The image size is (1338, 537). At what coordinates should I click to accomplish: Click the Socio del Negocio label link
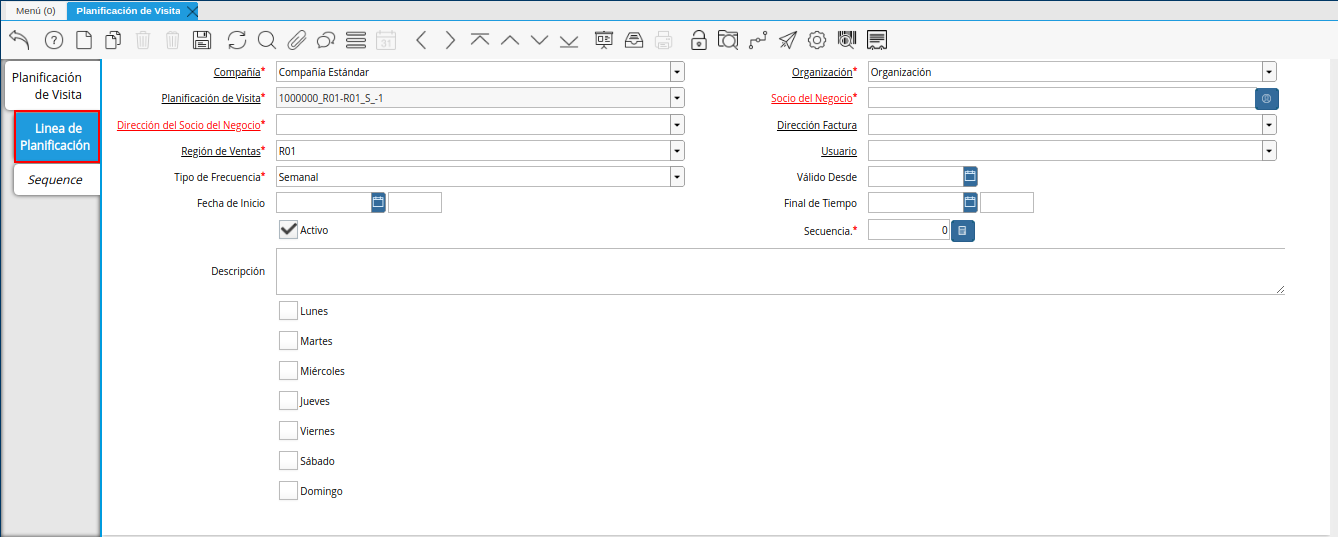click(811, 98)
